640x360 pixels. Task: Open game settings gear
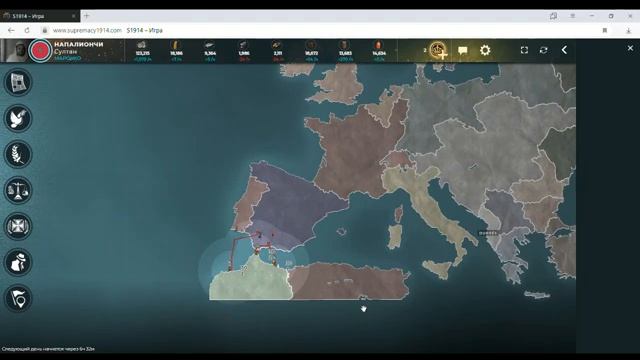(485, 50)
